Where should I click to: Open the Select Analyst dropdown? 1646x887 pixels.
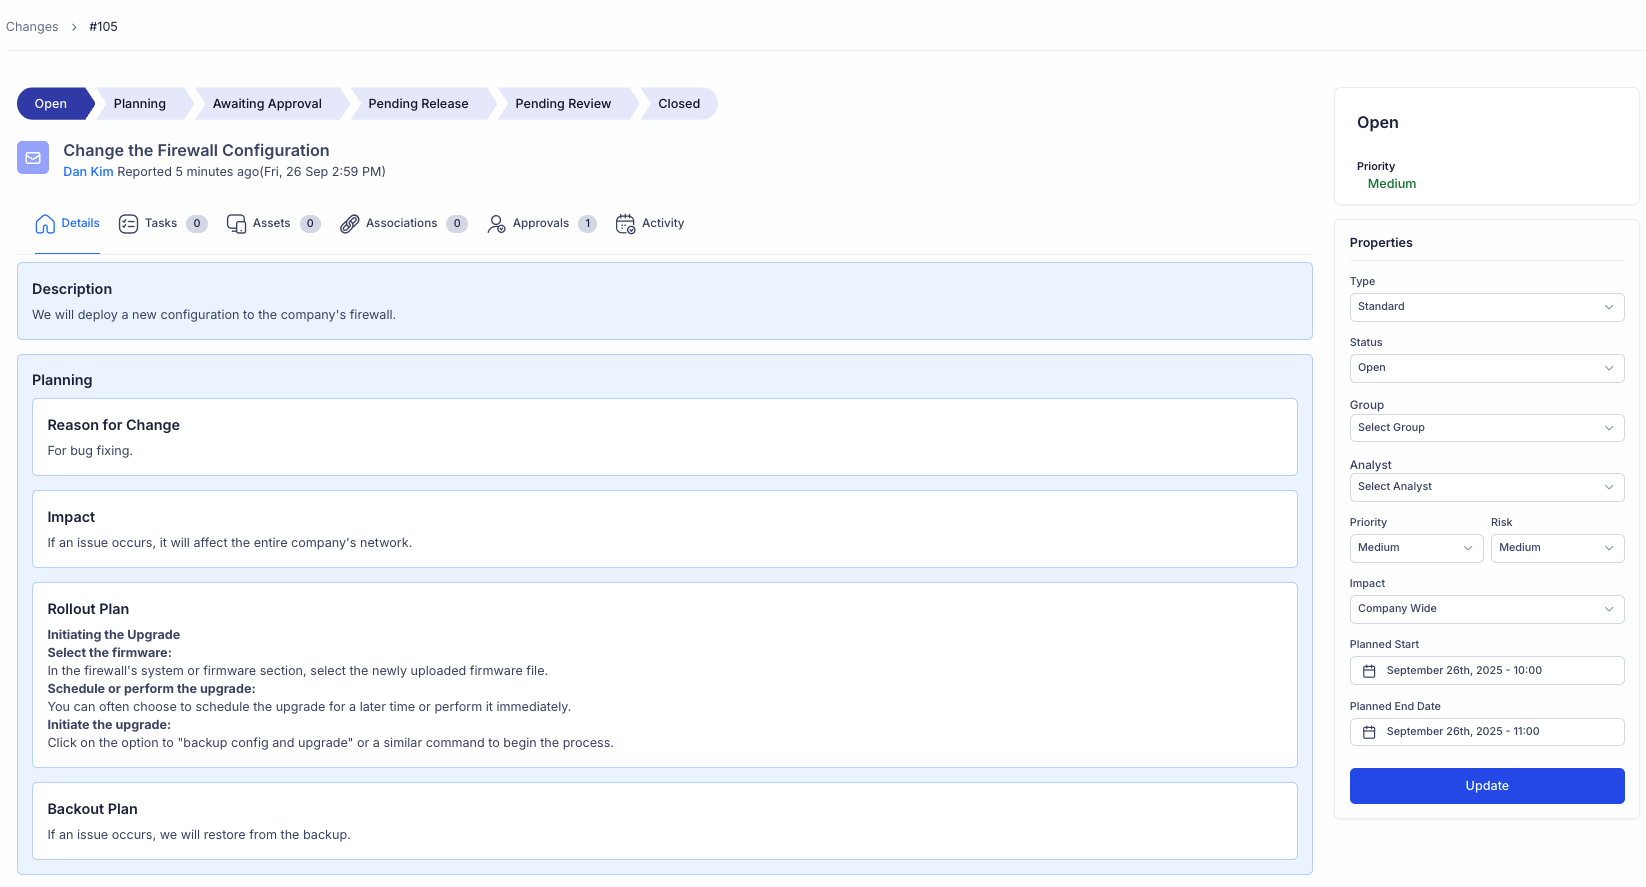(x=1486, y=487)
